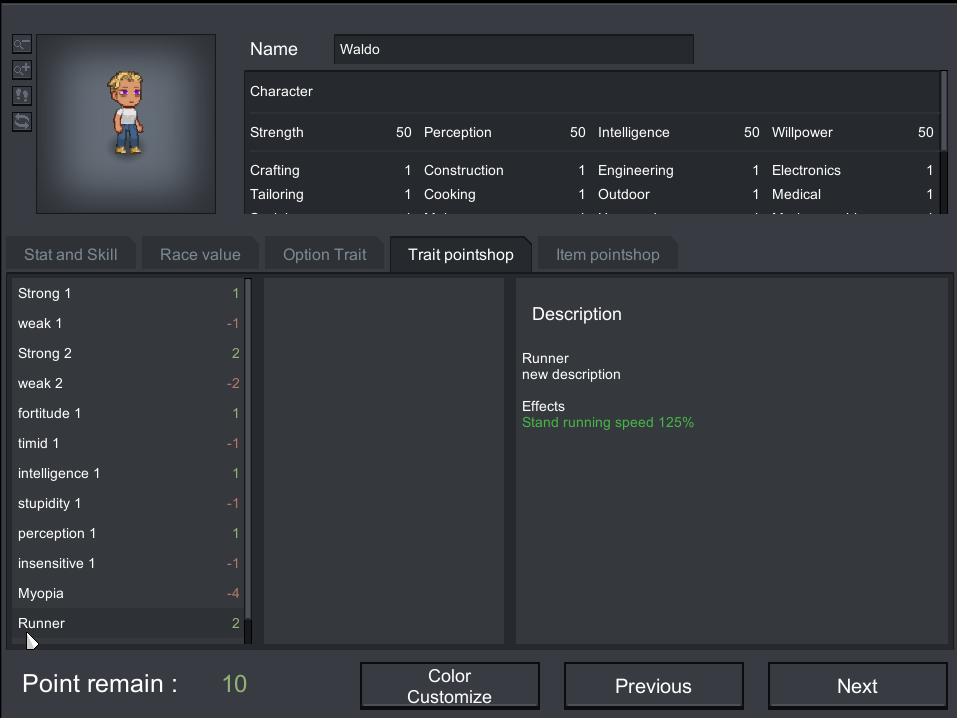The height and width of the screenshot is (718, 957).
Task: Open the Option Trait tab
Action: (x=324, y=254)
